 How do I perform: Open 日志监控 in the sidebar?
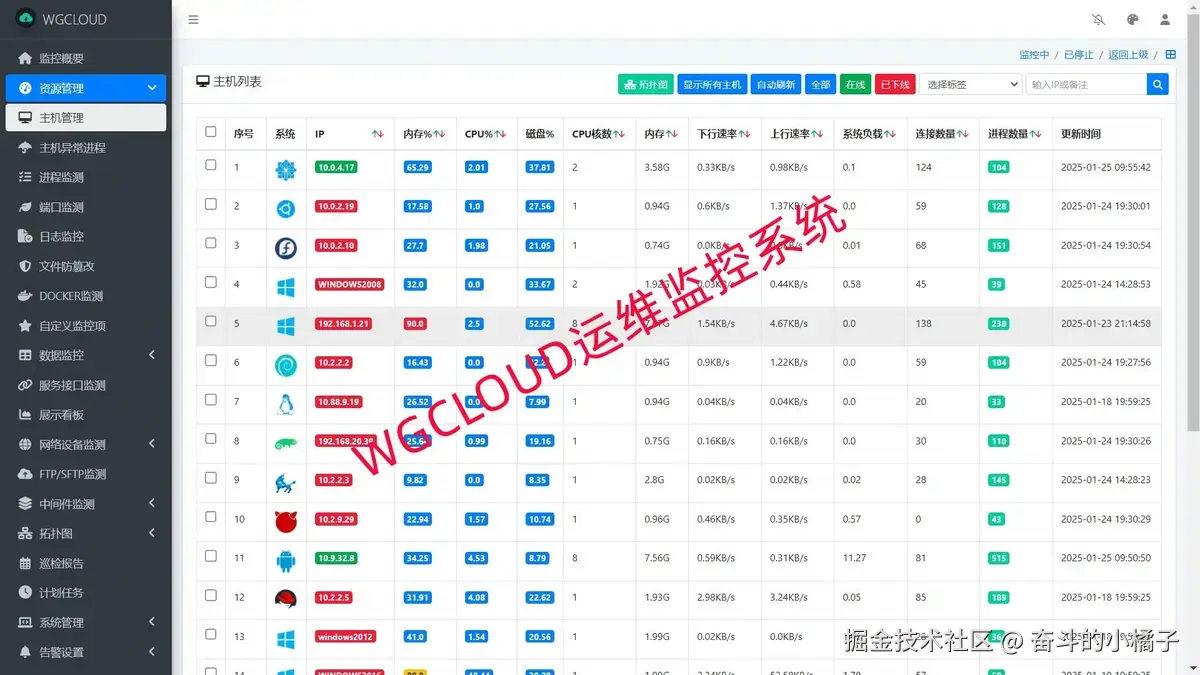point(86,237)
